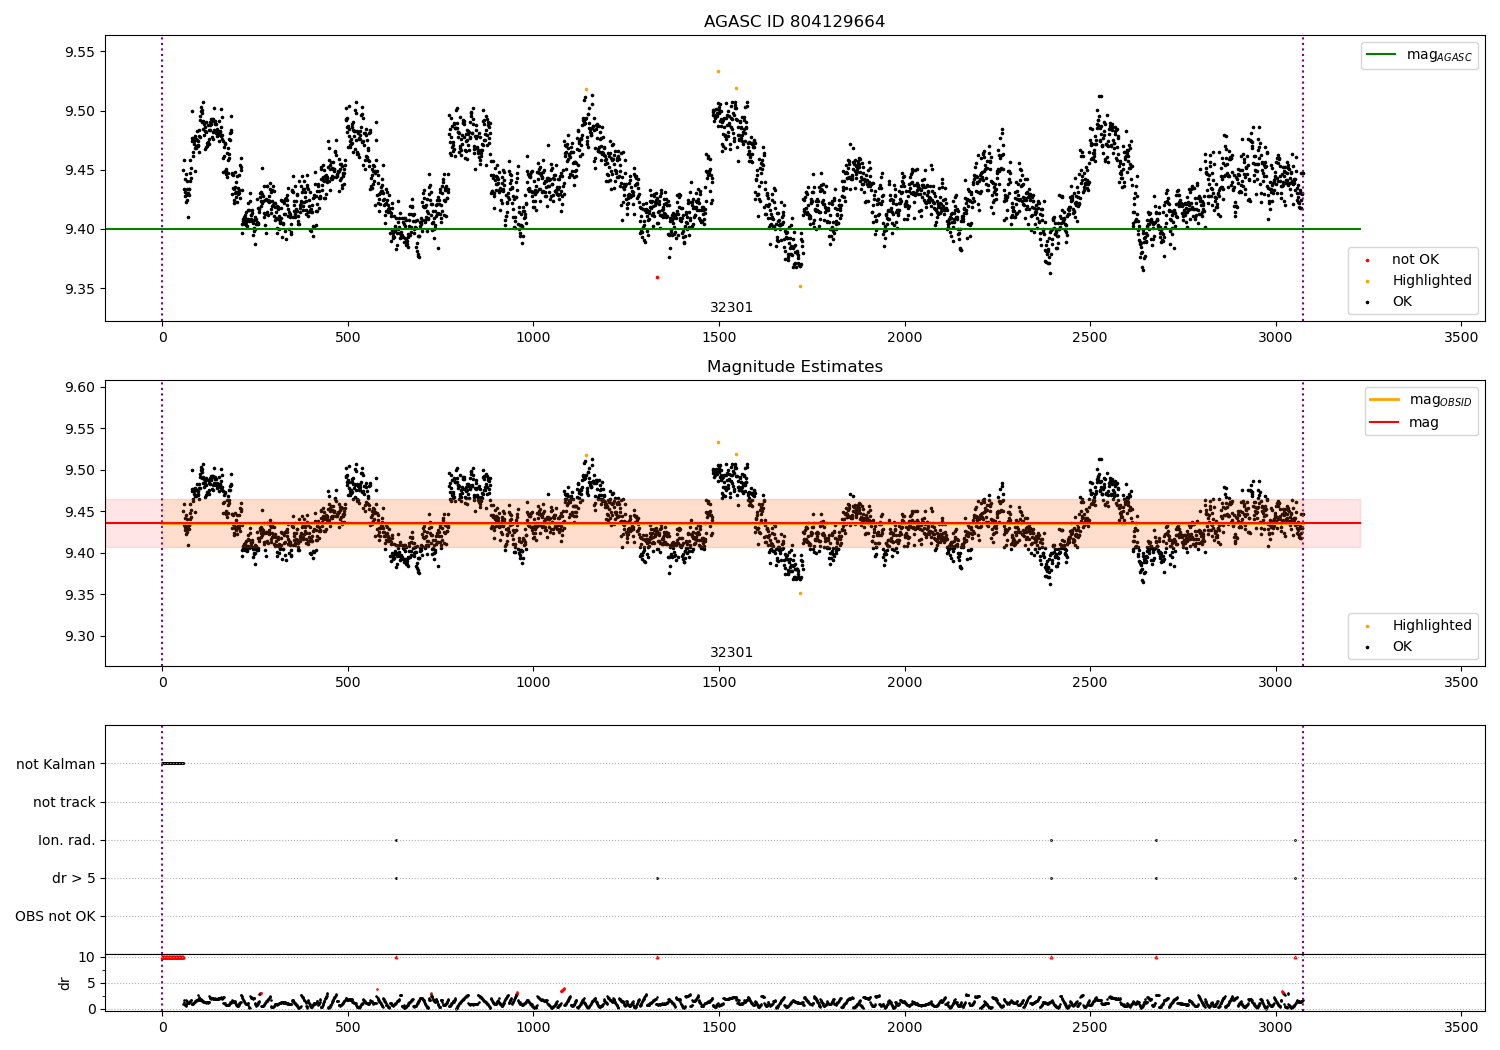Click the 32301 label in top plot
This screenshot has height=1050, width=1500.
(731, 307)
